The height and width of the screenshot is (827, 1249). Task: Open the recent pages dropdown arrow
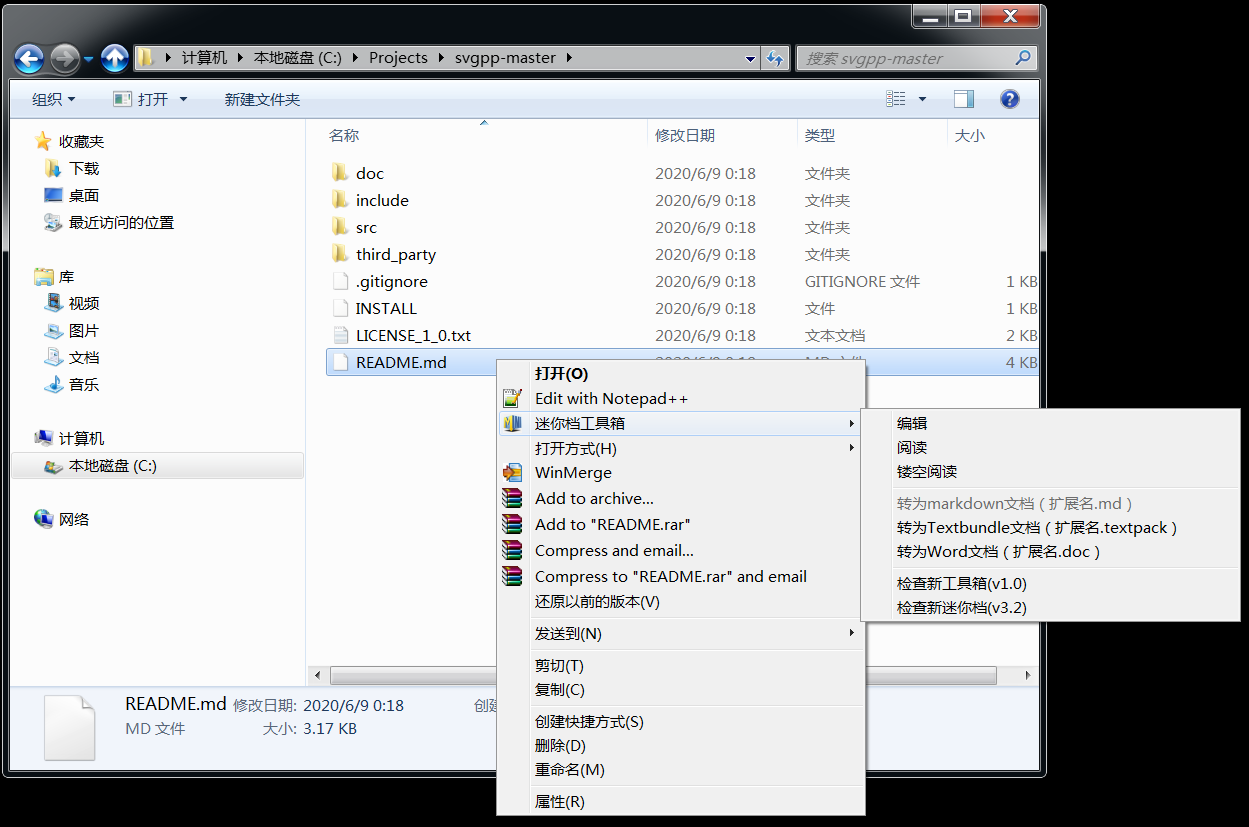[89, 59]
